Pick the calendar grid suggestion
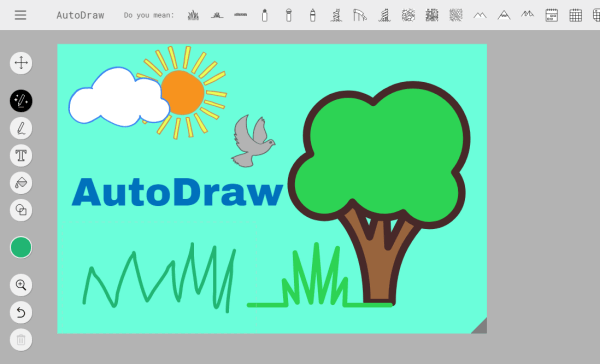The width and height of the screenshot is (600, 364). click(x=576, y=16)
